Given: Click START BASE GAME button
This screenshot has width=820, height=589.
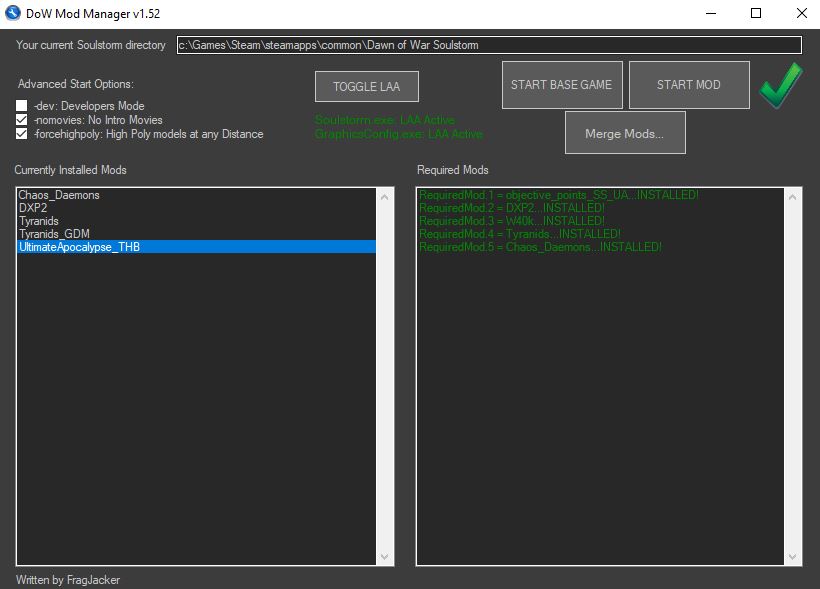Looking at the screenshot, I should 561,85.
